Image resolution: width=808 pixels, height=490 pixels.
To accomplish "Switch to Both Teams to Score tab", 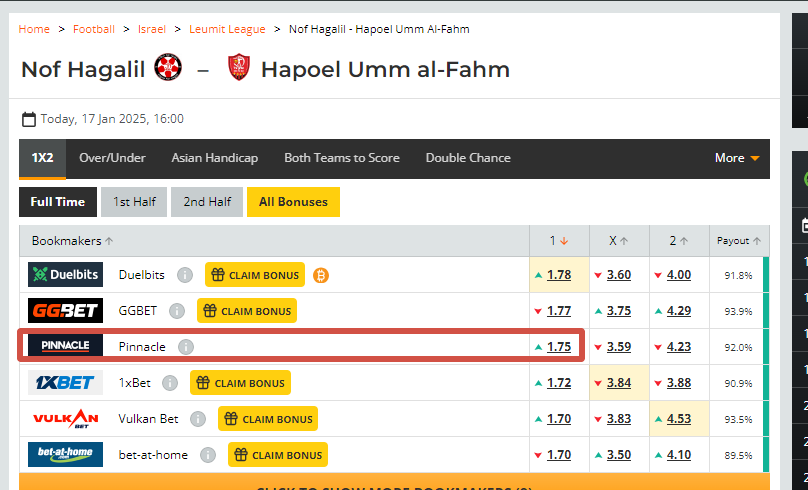I will coord(342,158).
